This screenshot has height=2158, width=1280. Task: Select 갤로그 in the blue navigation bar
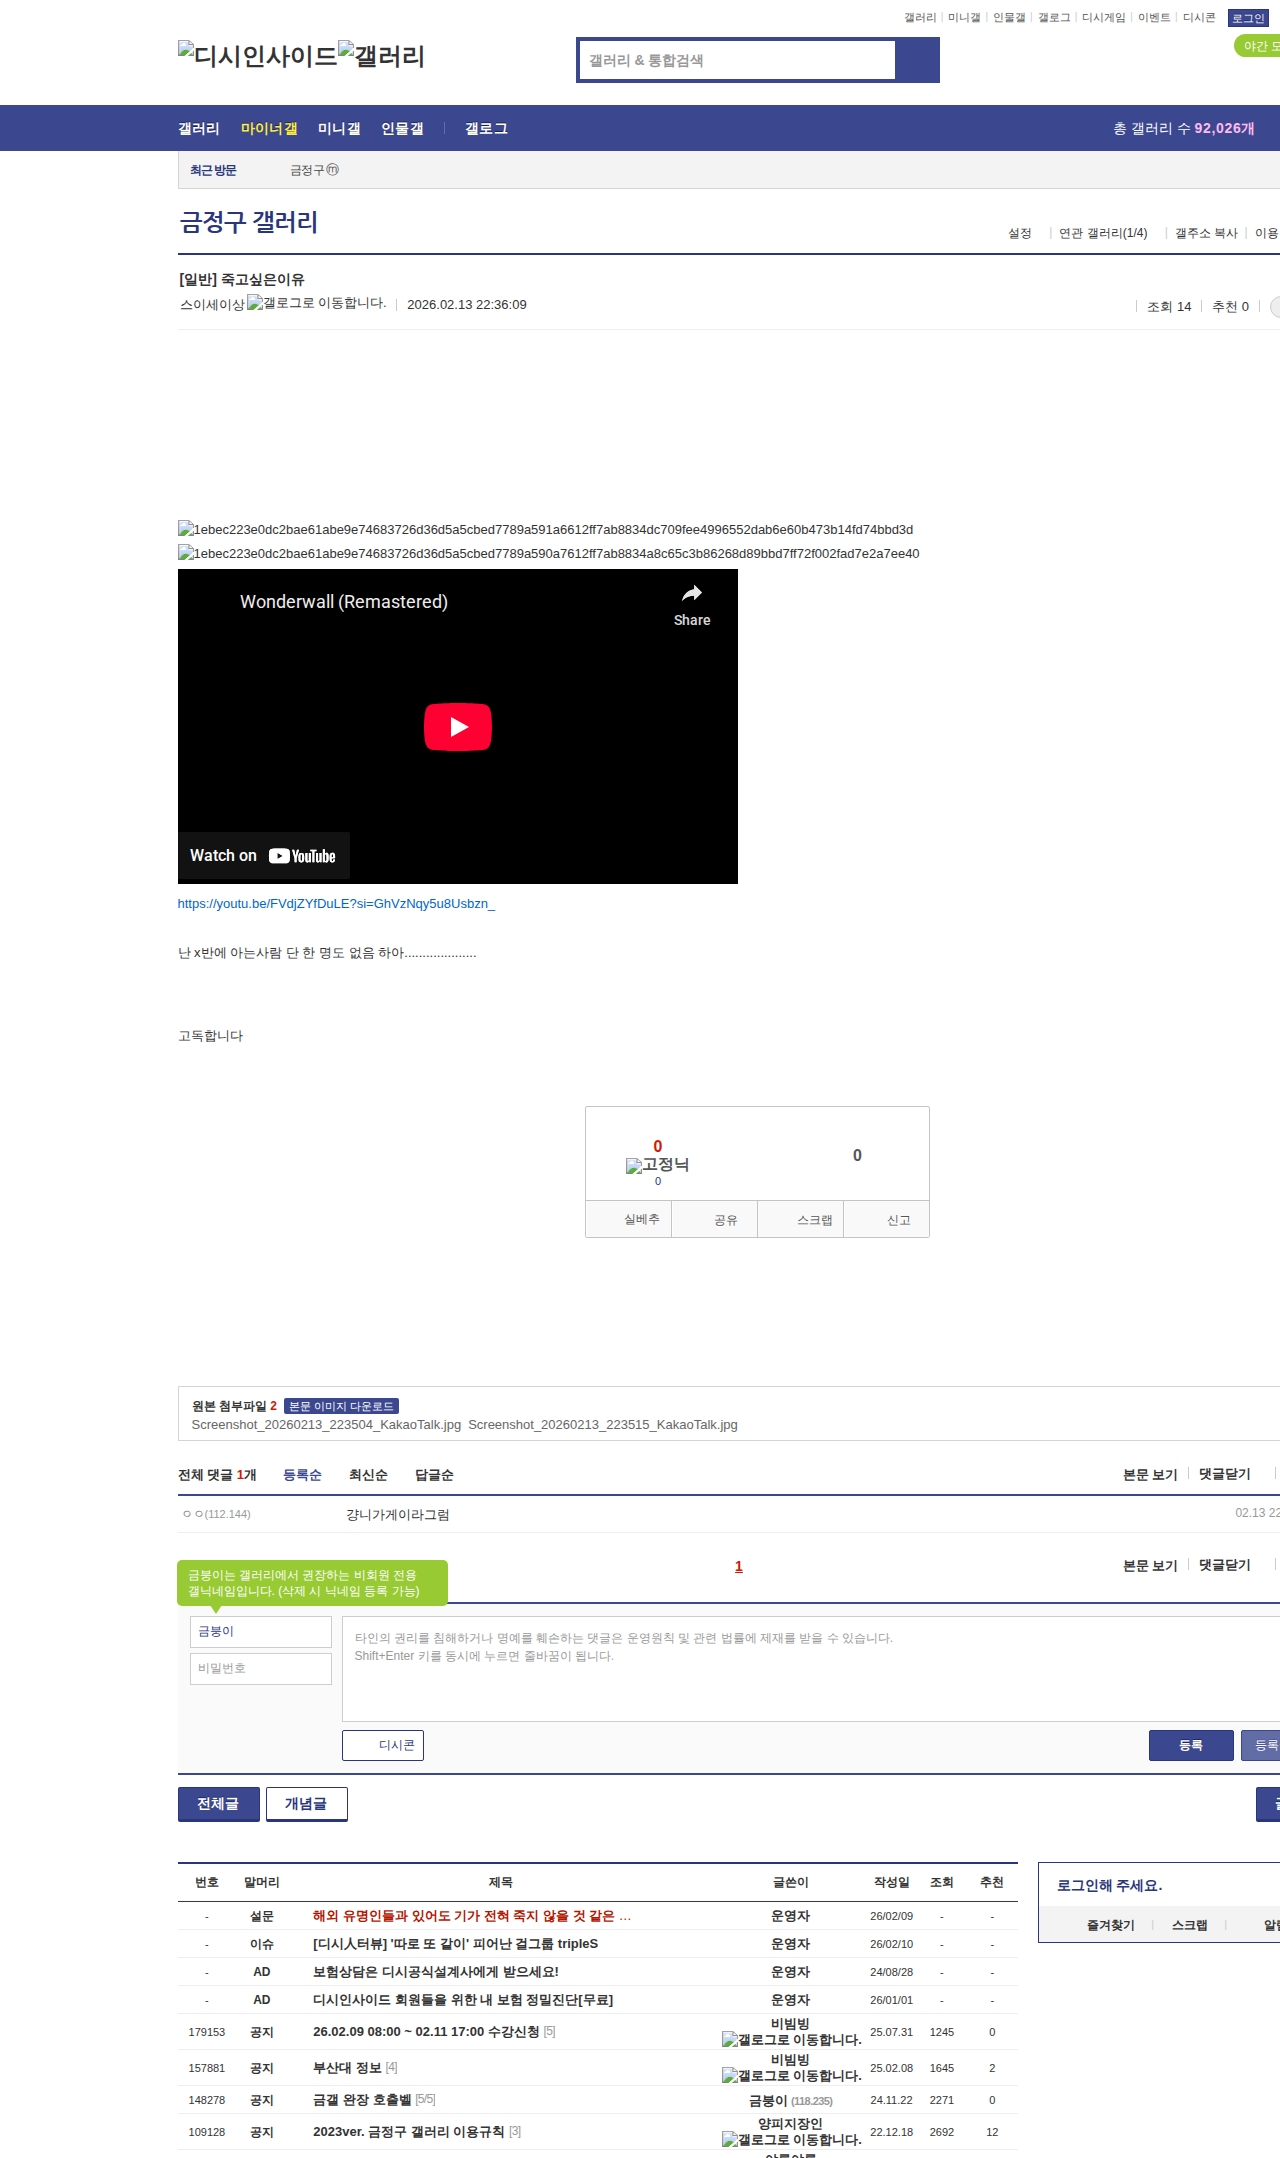point(486,128)
